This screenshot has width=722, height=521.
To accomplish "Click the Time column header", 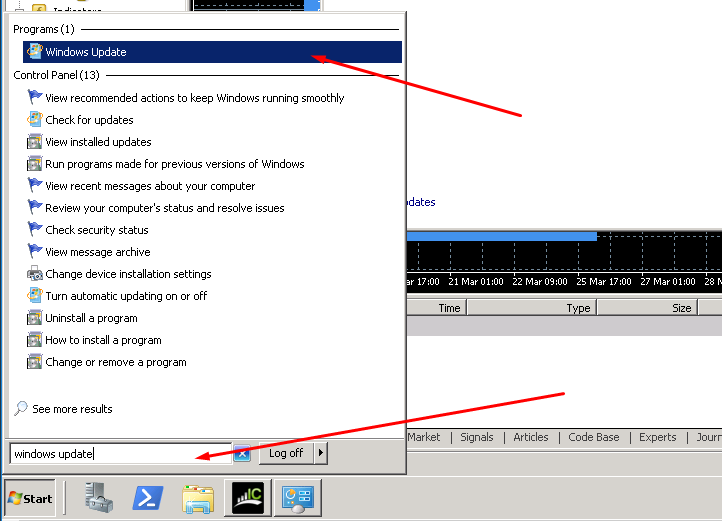I will tap(437, 308).
